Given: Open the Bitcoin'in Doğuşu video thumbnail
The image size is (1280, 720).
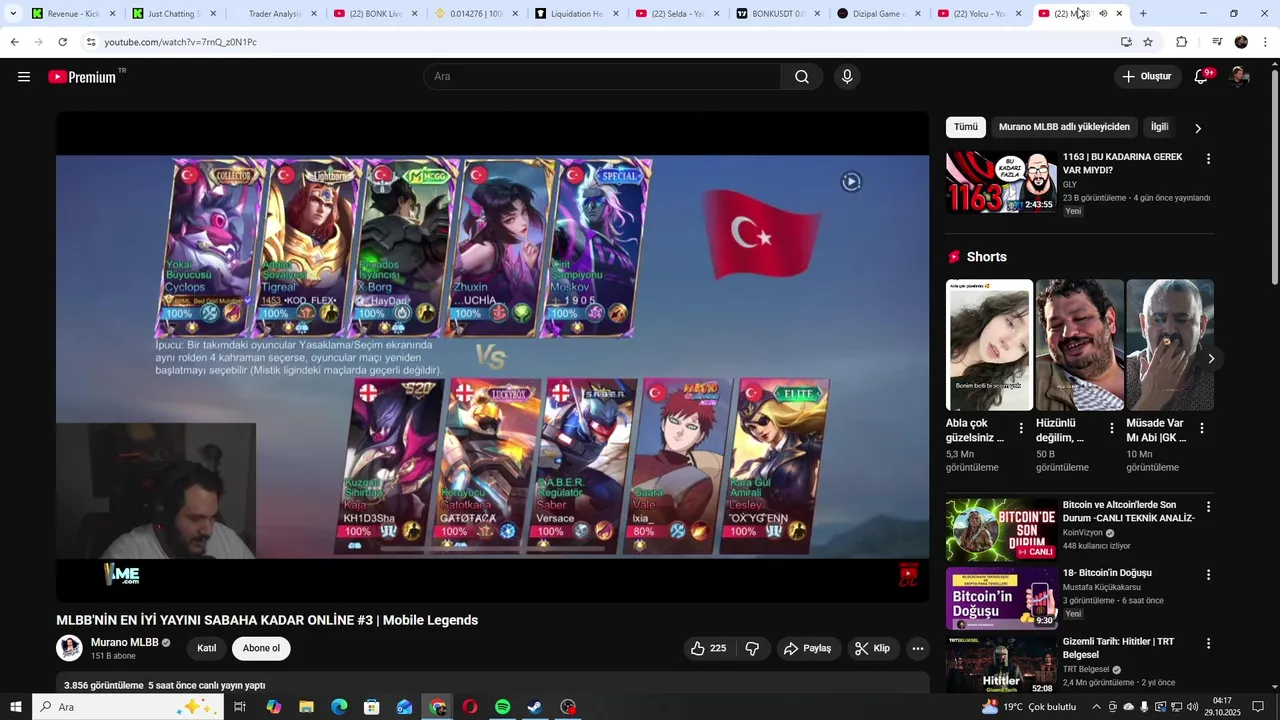Looking at the screenshot, I should coord(1001,599).
